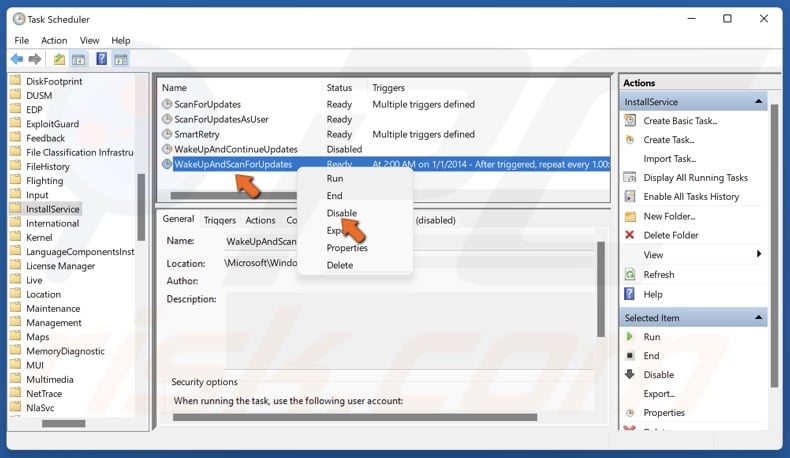Click Enable All Tasks History link
This screenshot has height=458, width=790.
[691, 197]
